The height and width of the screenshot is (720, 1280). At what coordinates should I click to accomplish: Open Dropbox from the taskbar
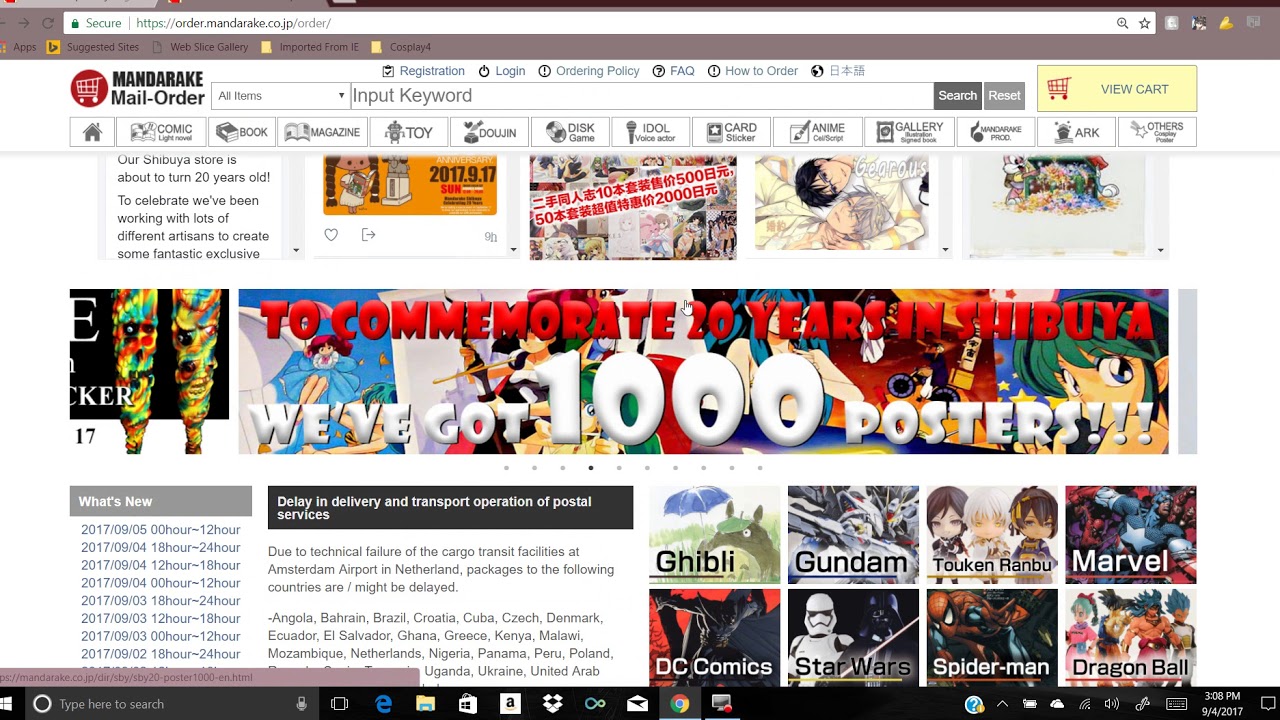coord(552,704)
